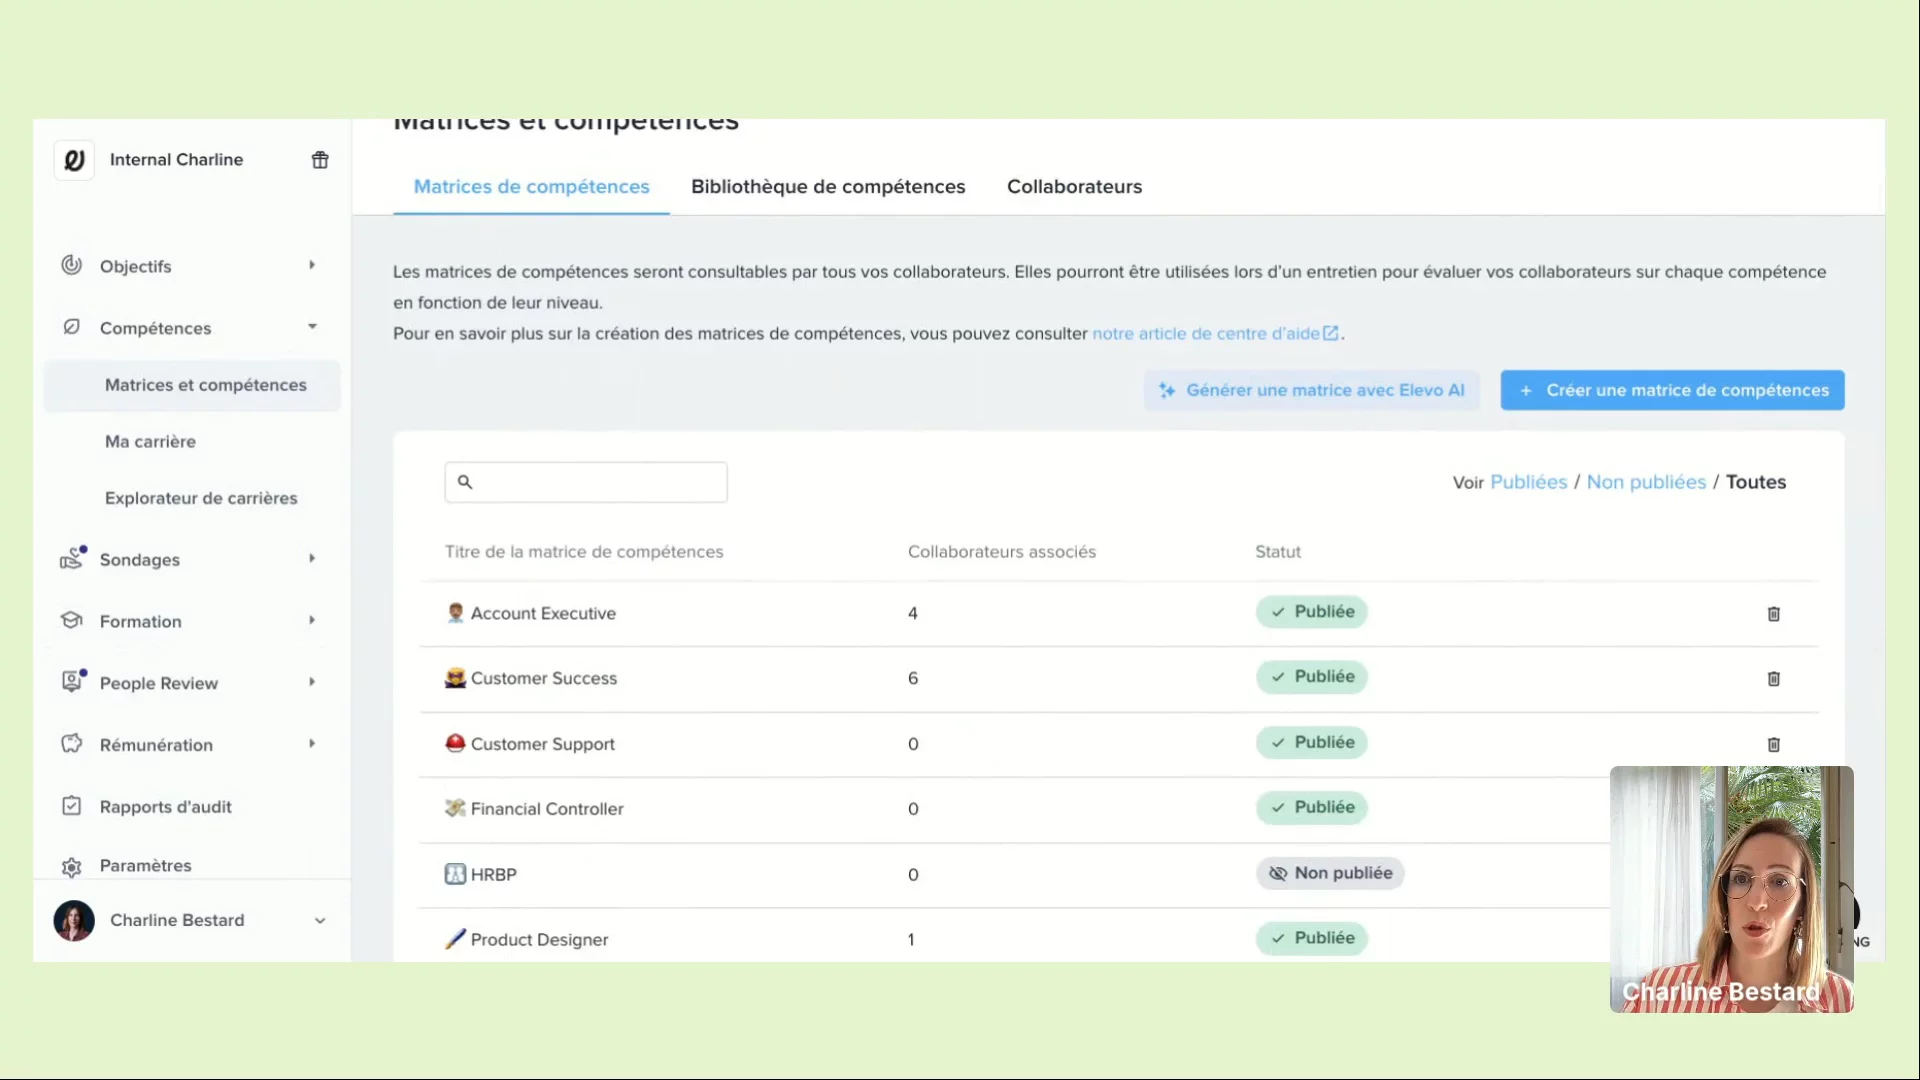Filter list to Non publiées matrices
Viewport: 1920px width, 1080px height.
pos(1646,482)
